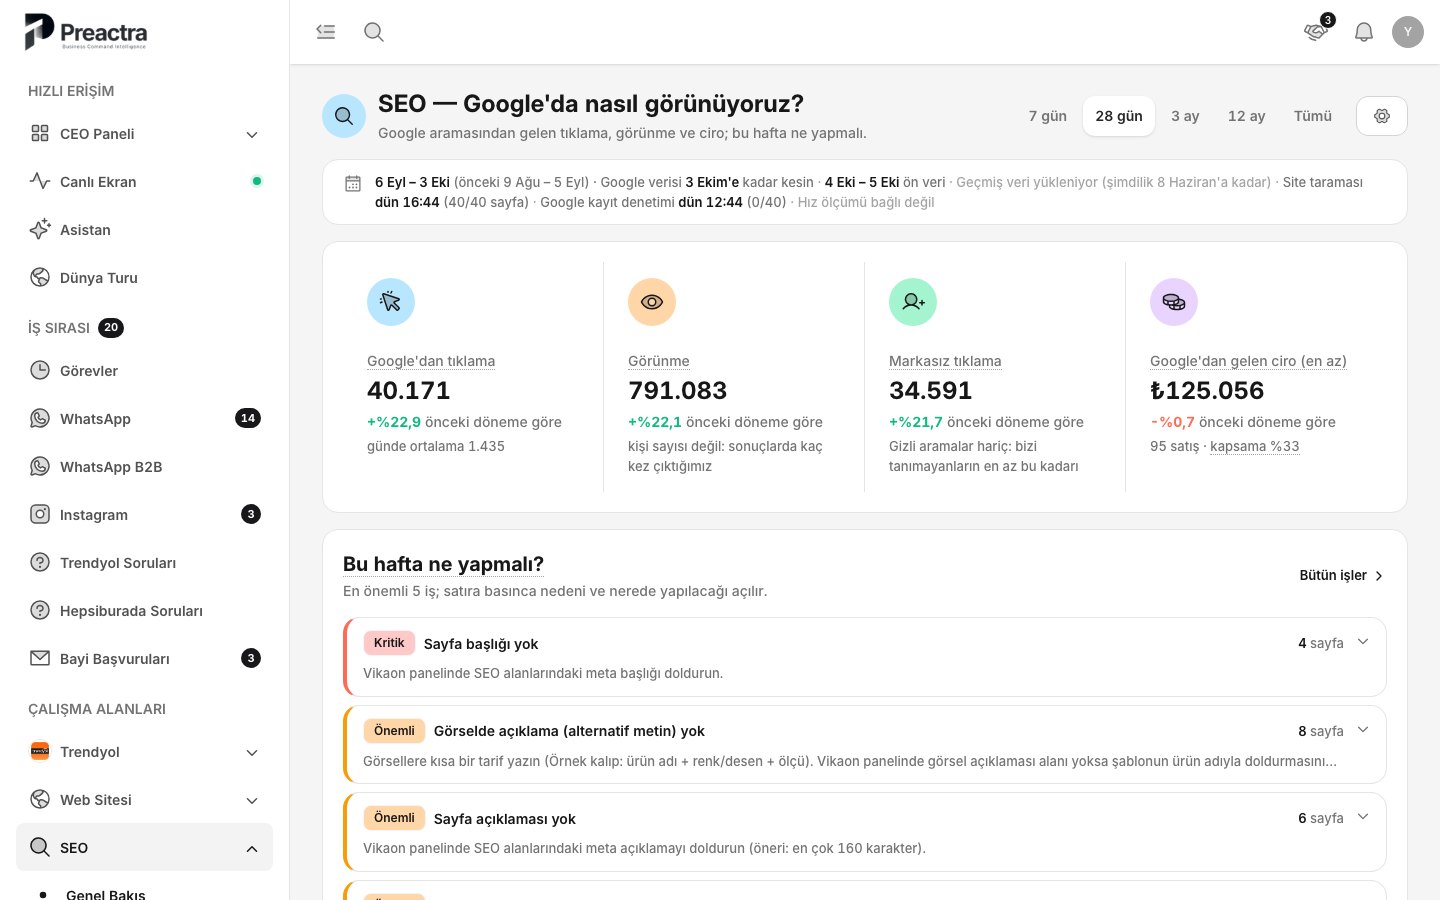
Task: Open the notifications bell
Action: point(1364,32)
